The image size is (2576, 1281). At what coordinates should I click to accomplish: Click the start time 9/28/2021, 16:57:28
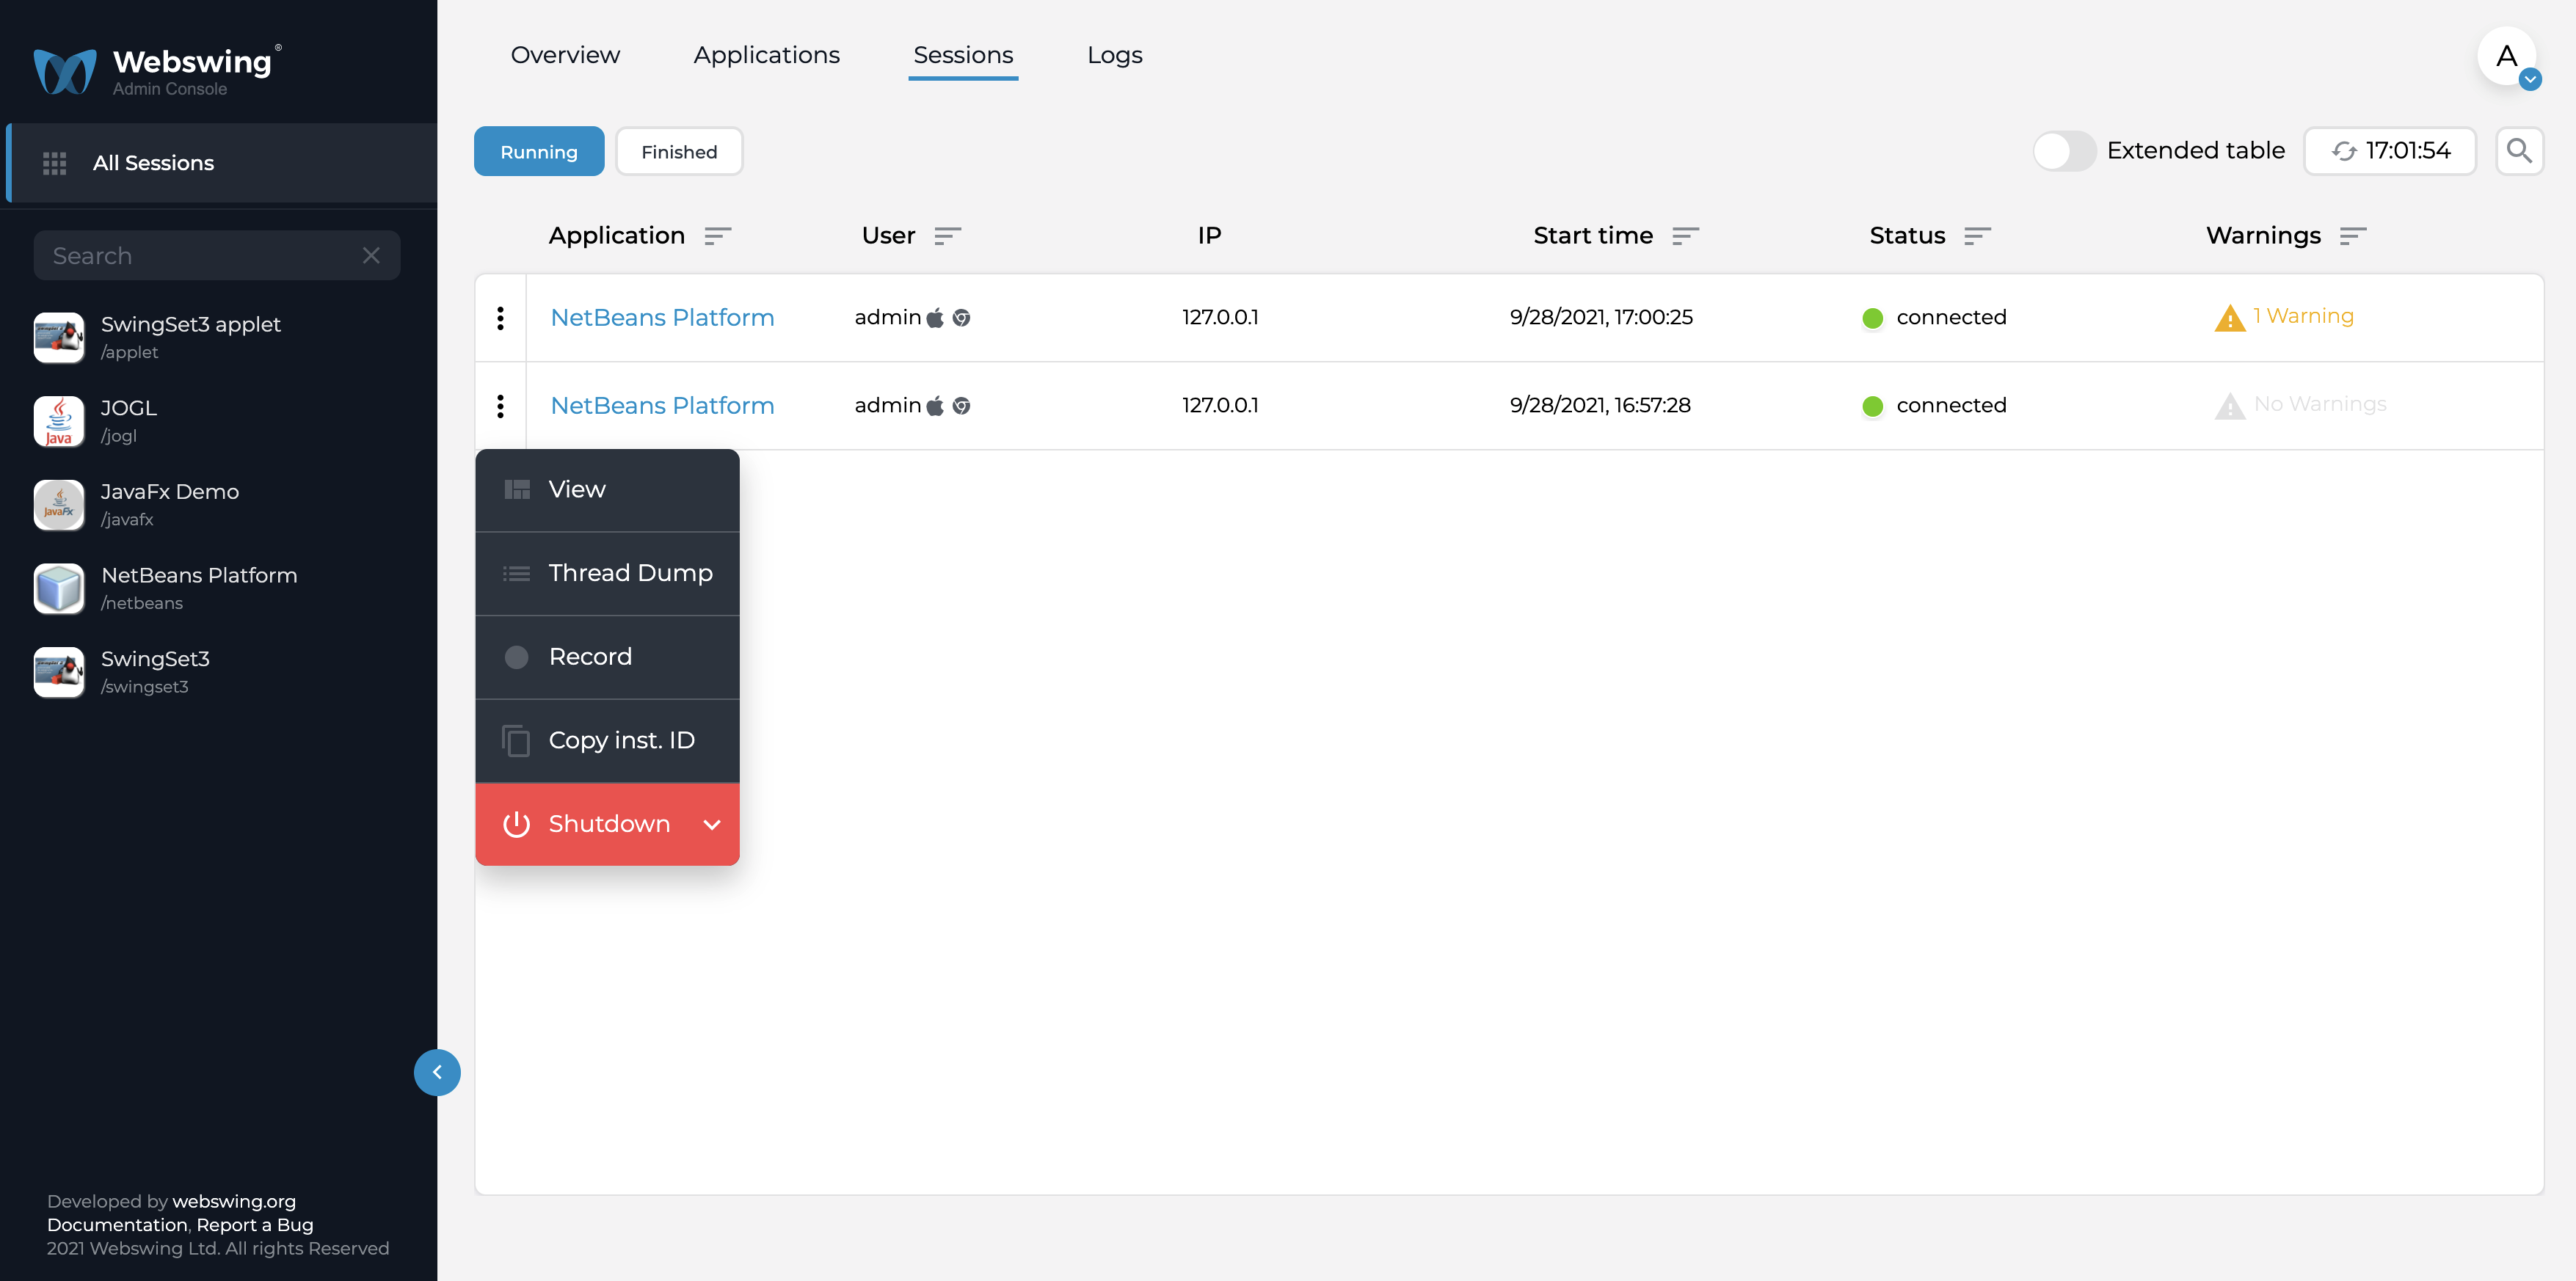point(1600,406)
